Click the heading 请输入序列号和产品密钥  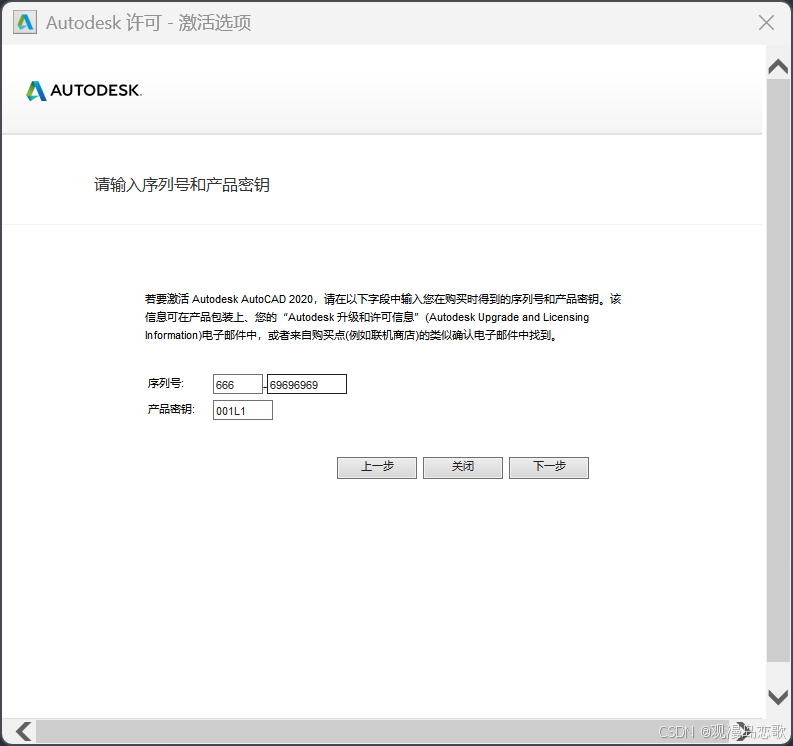coord(182,185)
